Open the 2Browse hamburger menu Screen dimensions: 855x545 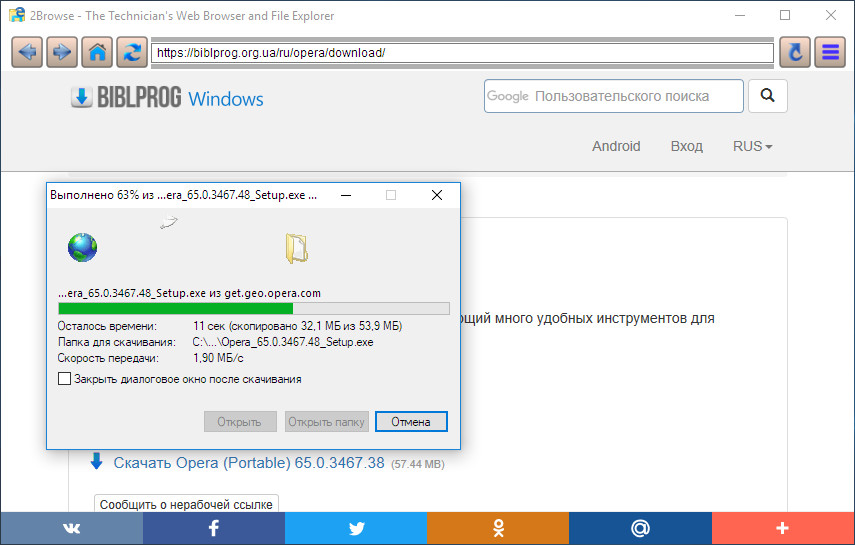click(x=830, y=52)
